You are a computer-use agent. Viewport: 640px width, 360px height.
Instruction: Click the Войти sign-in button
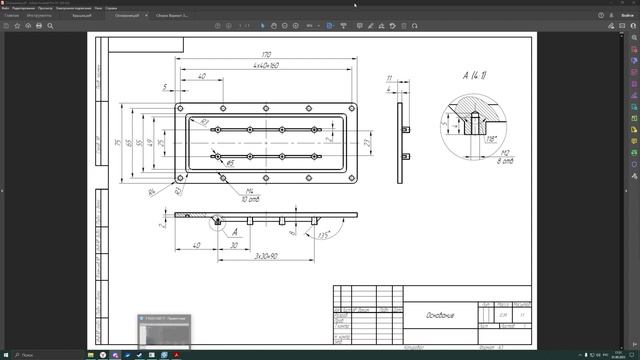tap(627, 15)
